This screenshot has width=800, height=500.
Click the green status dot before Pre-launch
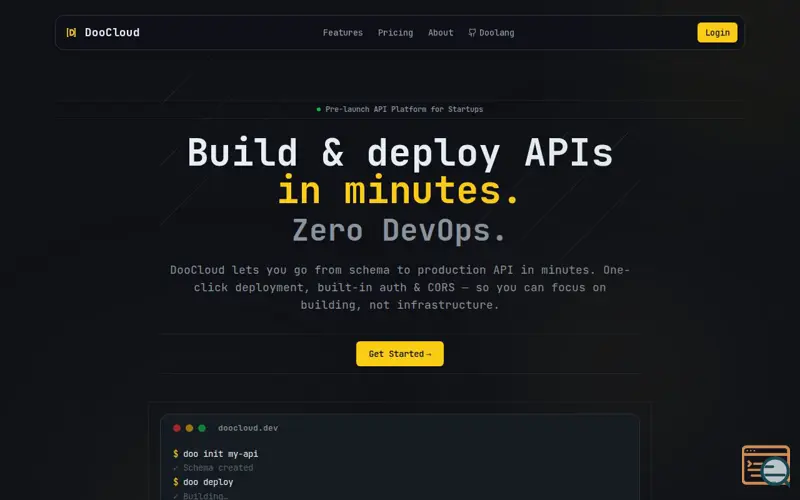tap(319, 109)
